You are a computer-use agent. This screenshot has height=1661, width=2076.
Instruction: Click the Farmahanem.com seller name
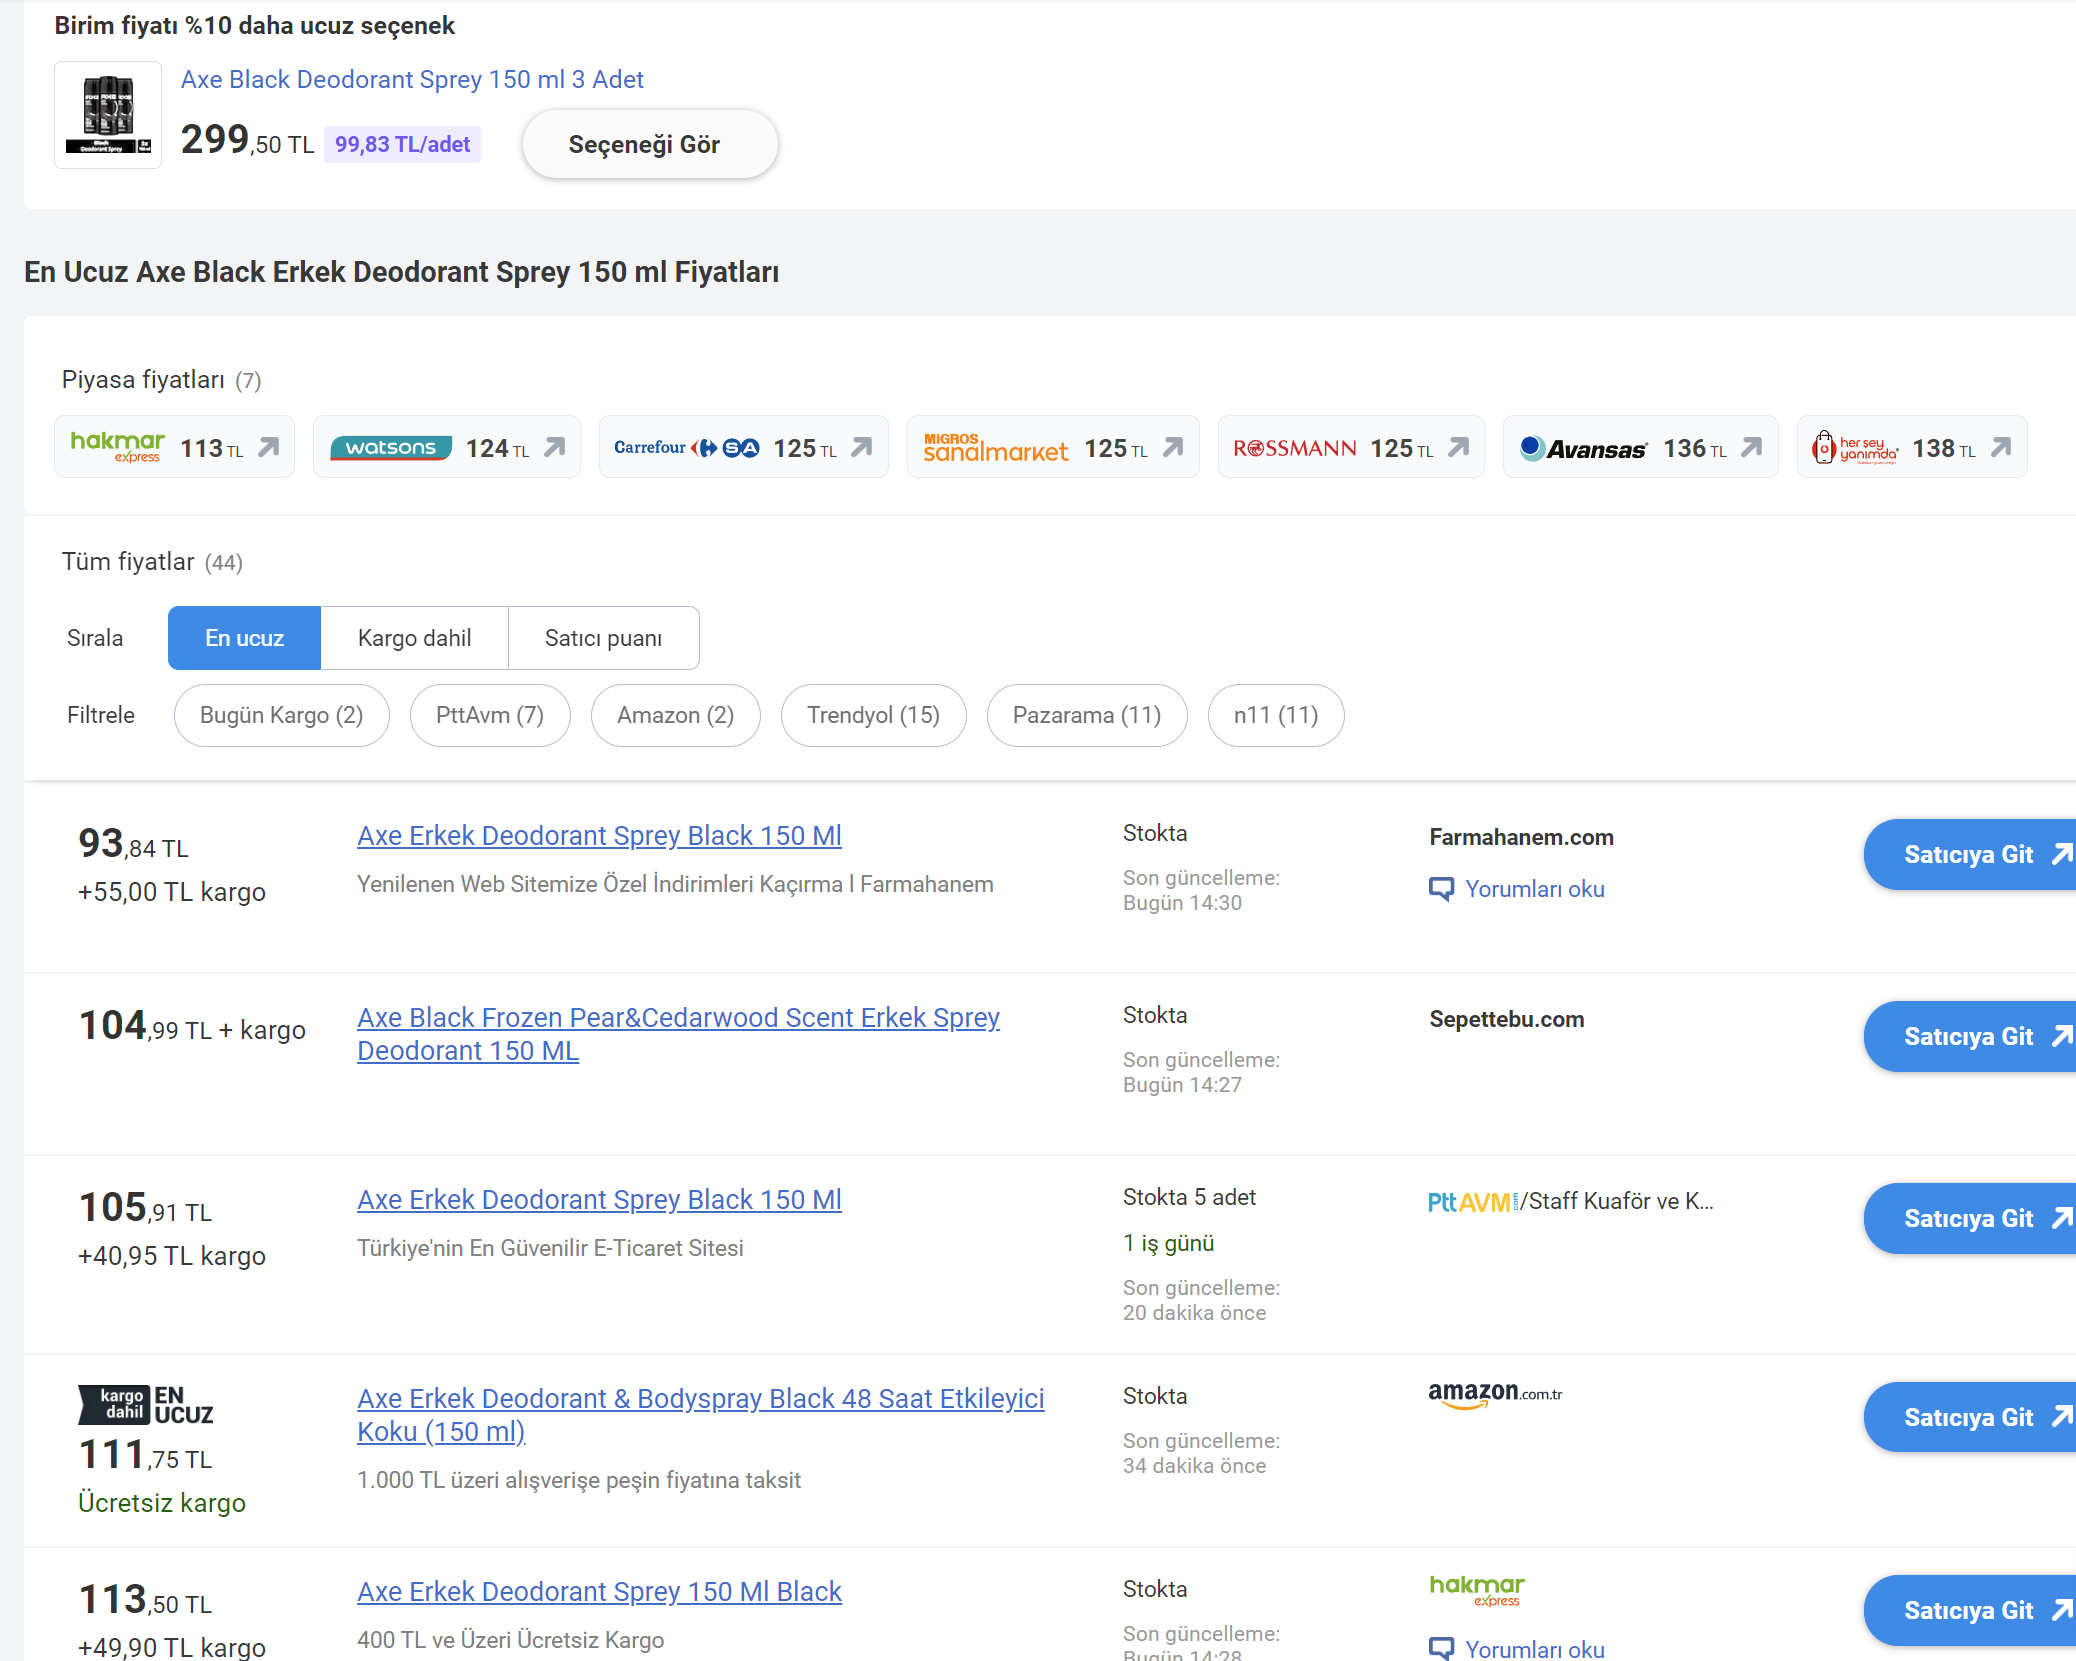1521,837
